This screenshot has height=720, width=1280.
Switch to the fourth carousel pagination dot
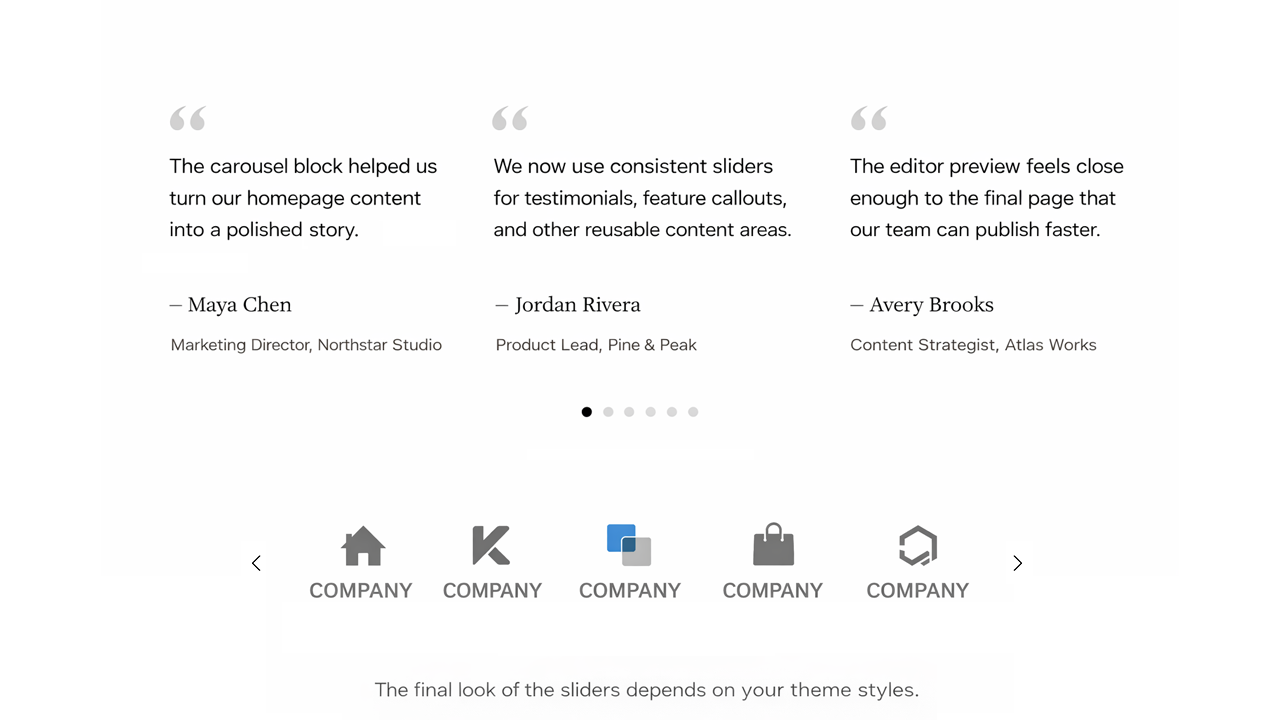click(651, 412)
